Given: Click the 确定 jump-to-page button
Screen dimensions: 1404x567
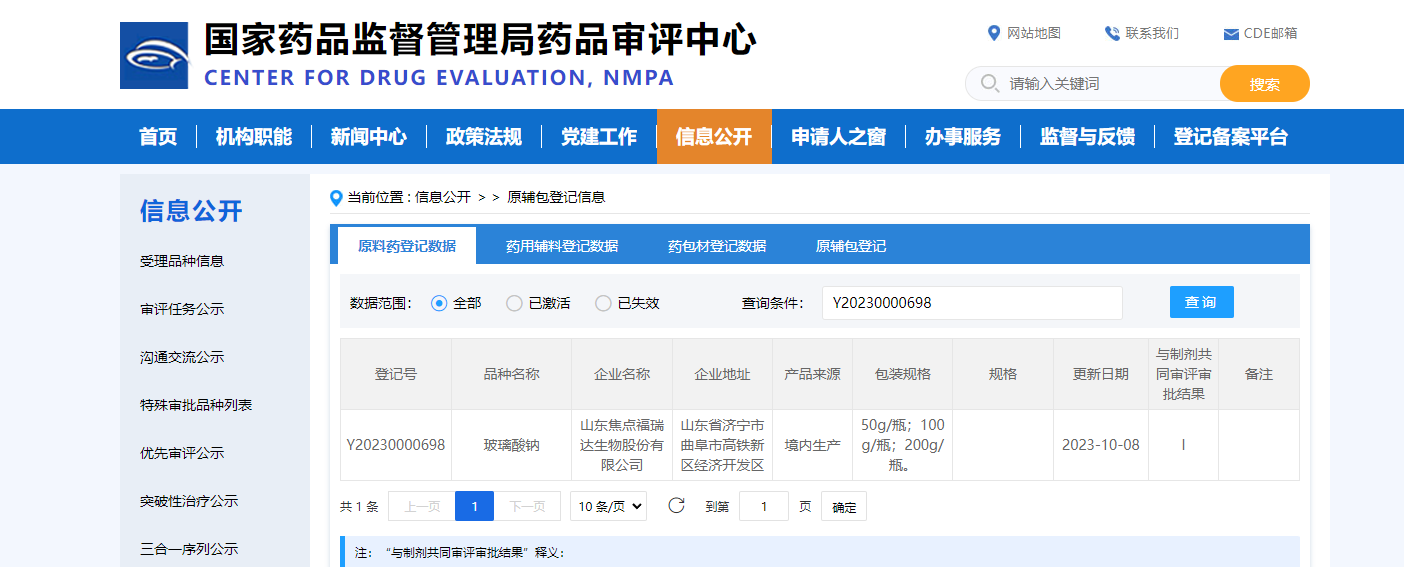Looking at the screenshot, I should pyautogui.click(x=844, y=506).
